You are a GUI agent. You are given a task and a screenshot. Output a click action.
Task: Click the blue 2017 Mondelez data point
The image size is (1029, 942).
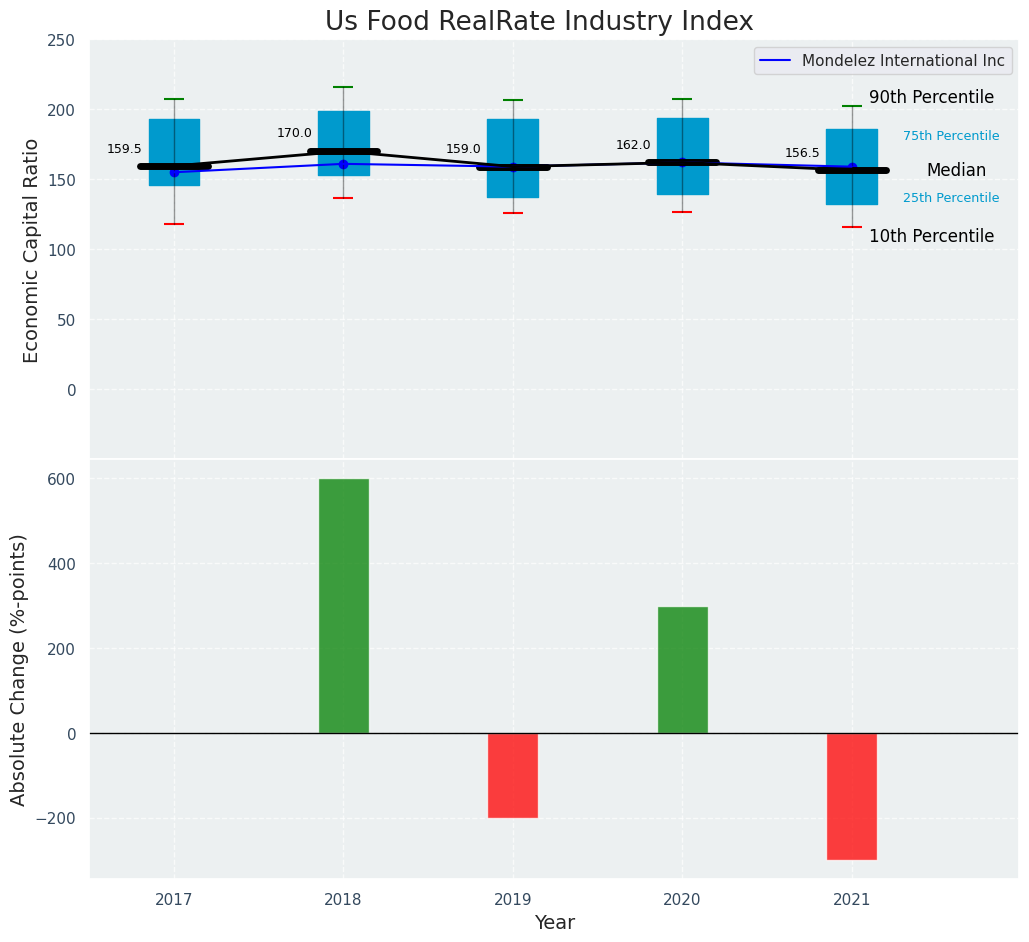click(x=174, y=172)
